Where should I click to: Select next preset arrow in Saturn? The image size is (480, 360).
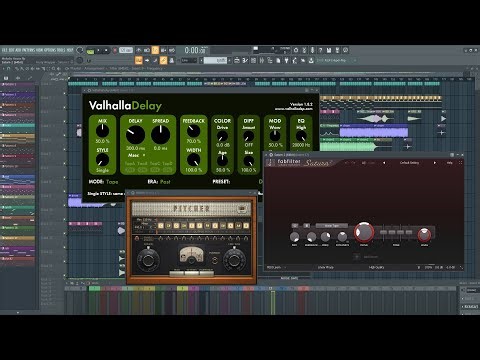click(434, 163)
